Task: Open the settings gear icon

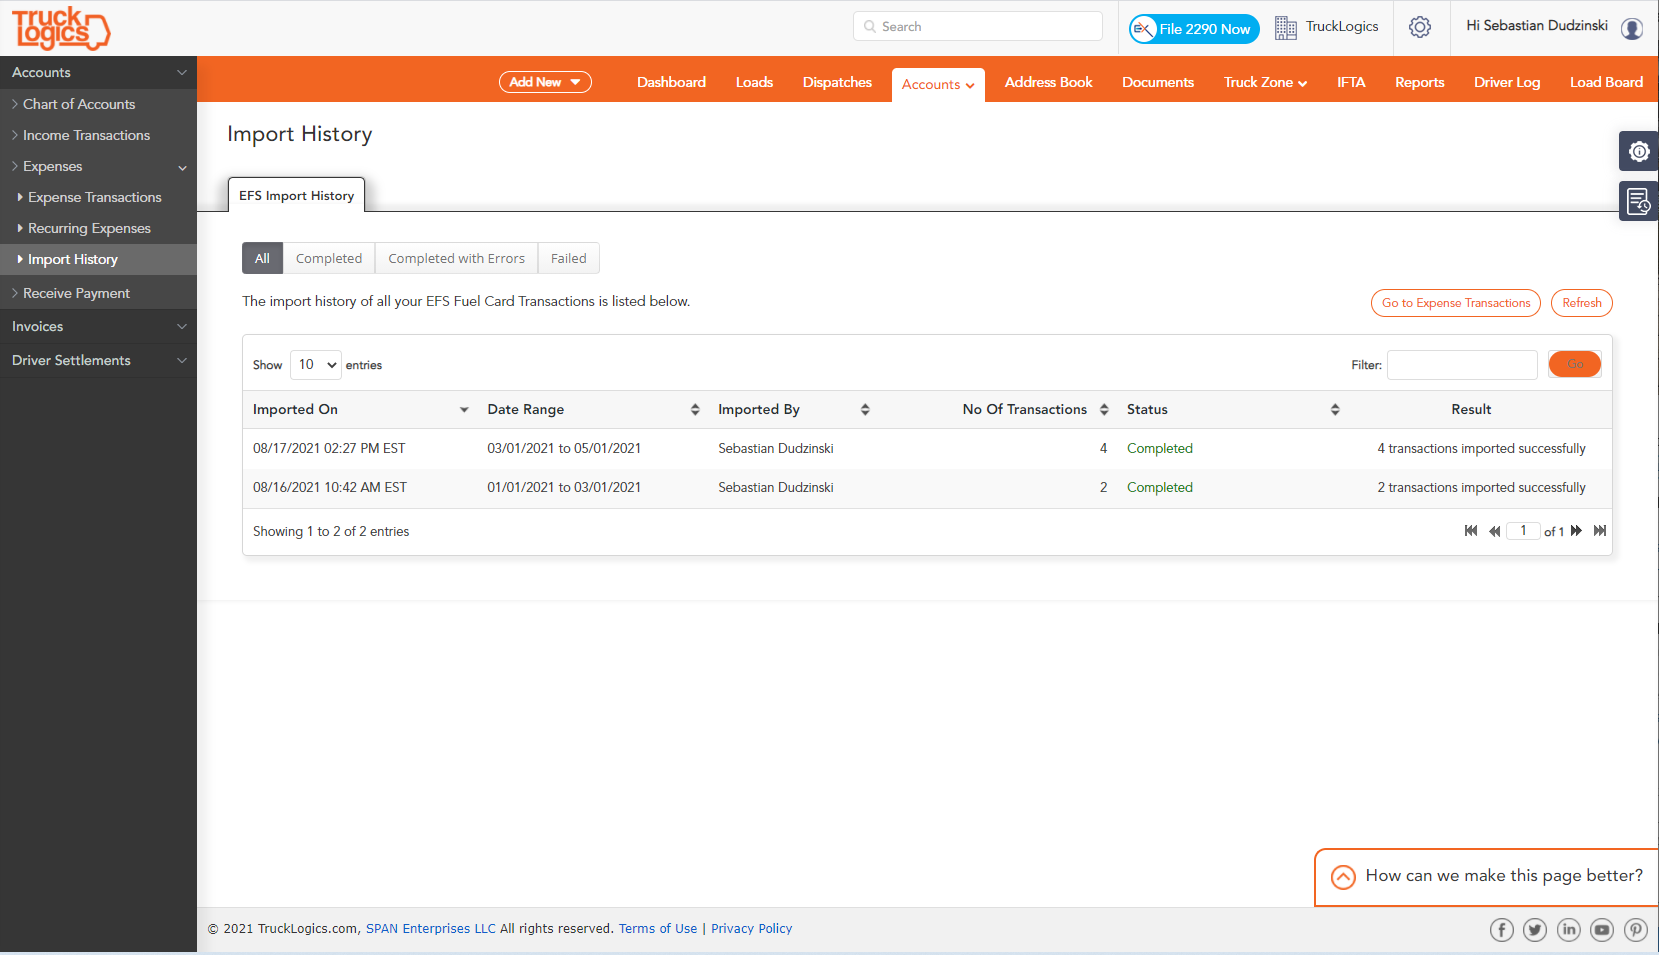Action: 1420,27
